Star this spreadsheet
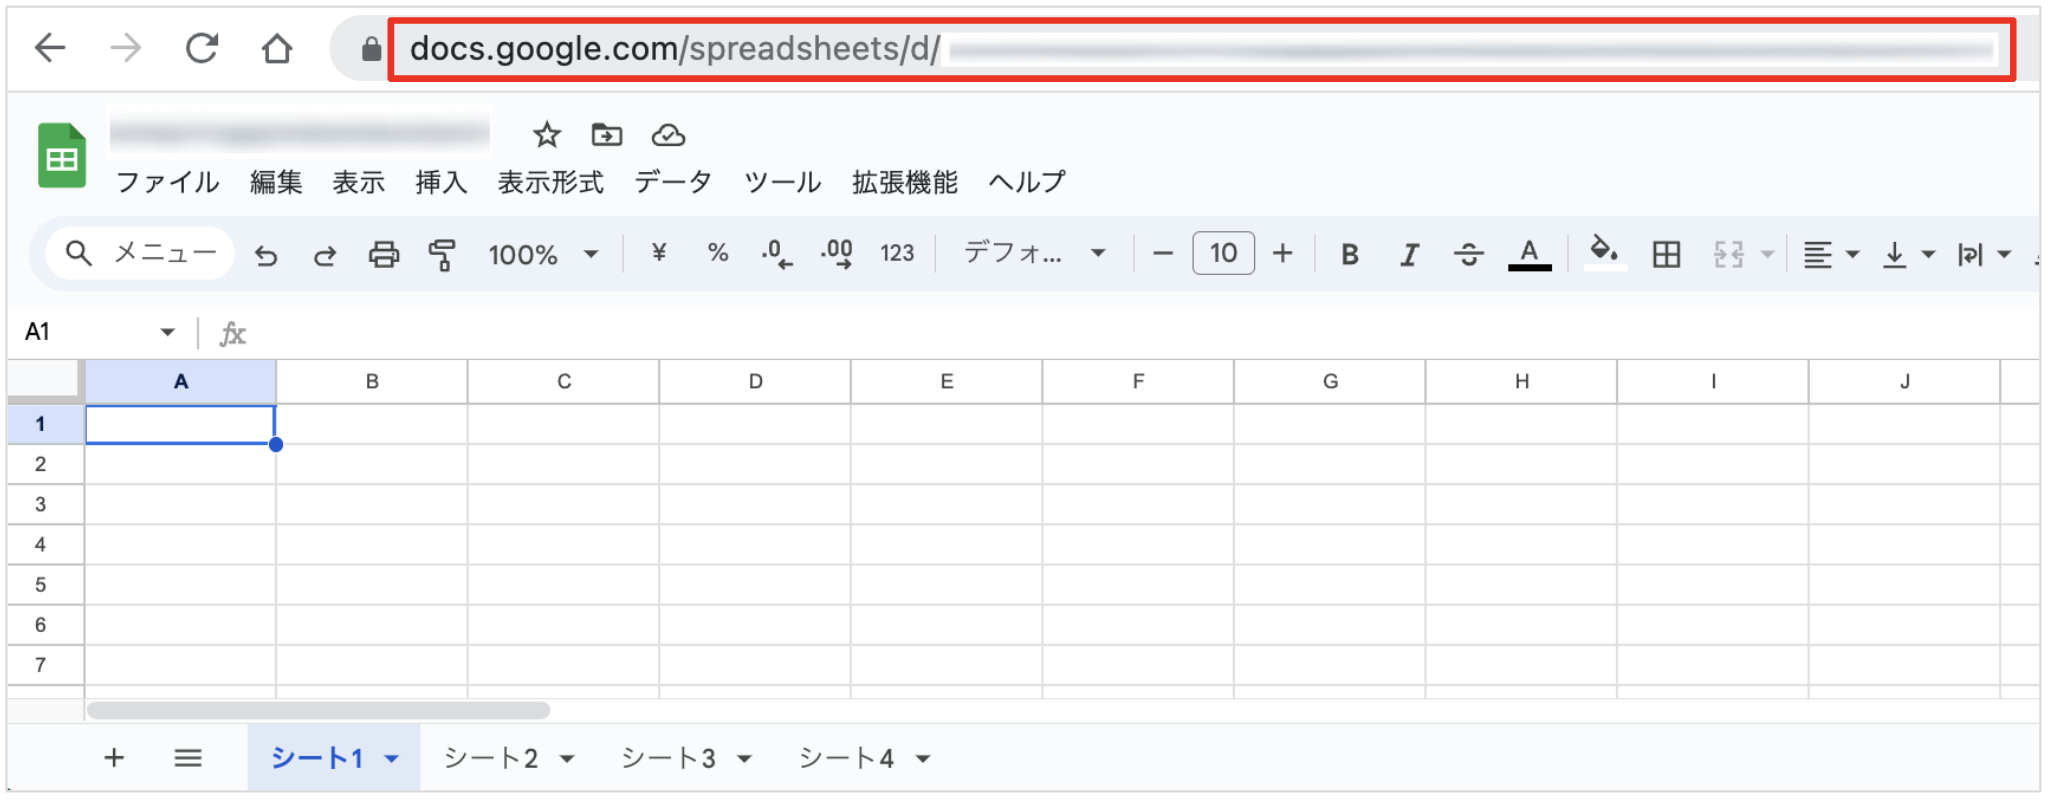Image resolution: width=2050 pixels, height=802 pixels. (x=547, y=134)
